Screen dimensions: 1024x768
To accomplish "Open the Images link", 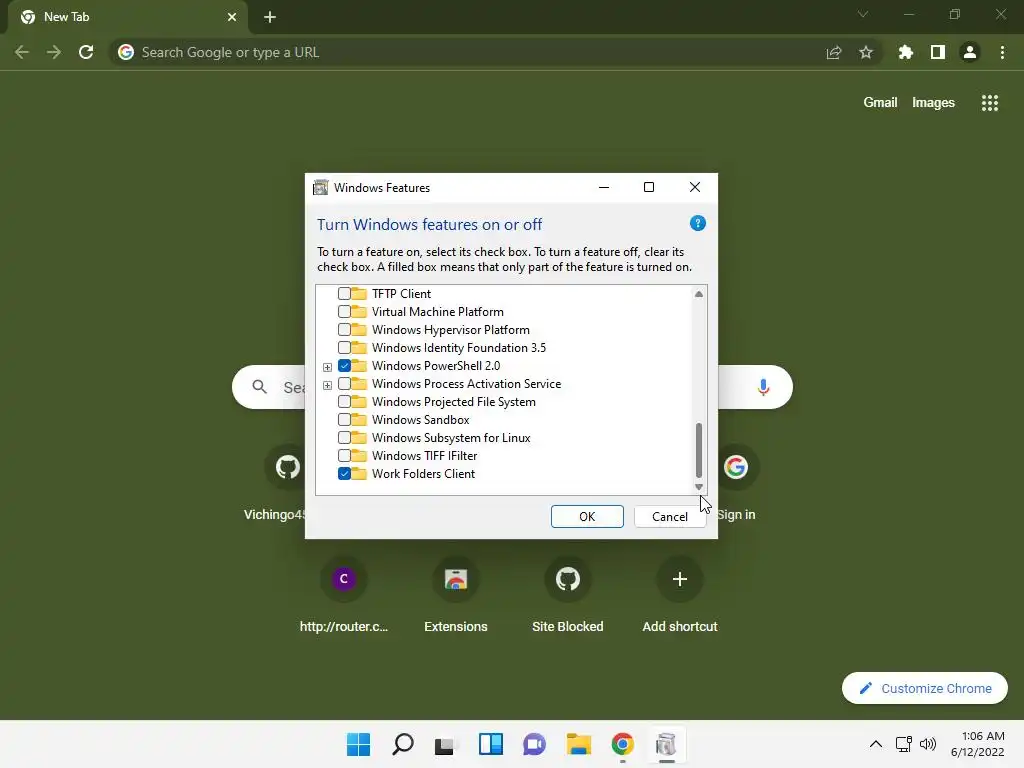I will [x=933, y=103].
